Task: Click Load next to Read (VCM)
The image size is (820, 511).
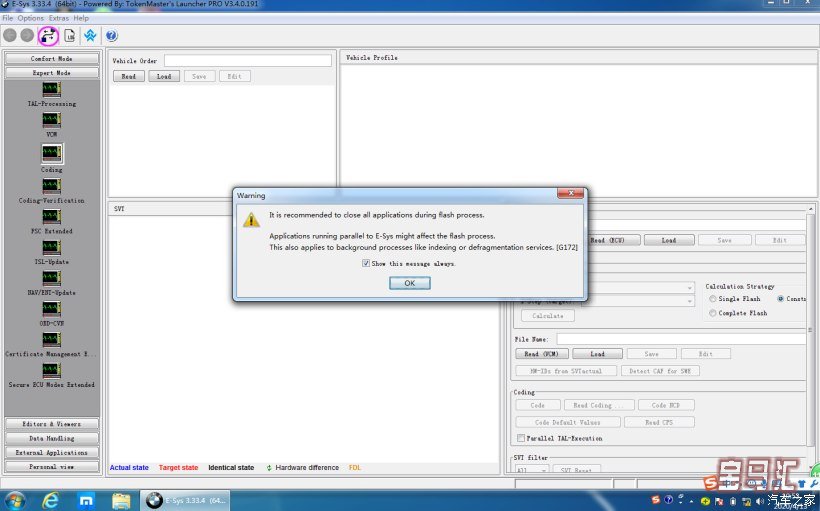Action: tap(597, 354)
